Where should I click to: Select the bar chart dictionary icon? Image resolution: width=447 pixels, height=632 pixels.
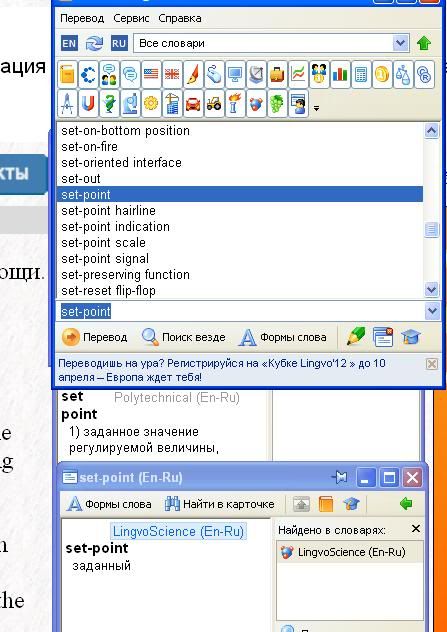[340, 75]
